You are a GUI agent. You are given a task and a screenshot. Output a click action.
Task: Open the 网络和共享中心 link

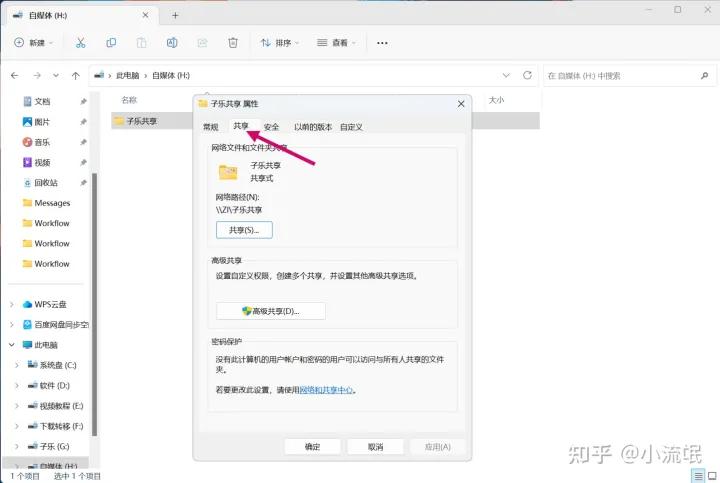(326, 390)
